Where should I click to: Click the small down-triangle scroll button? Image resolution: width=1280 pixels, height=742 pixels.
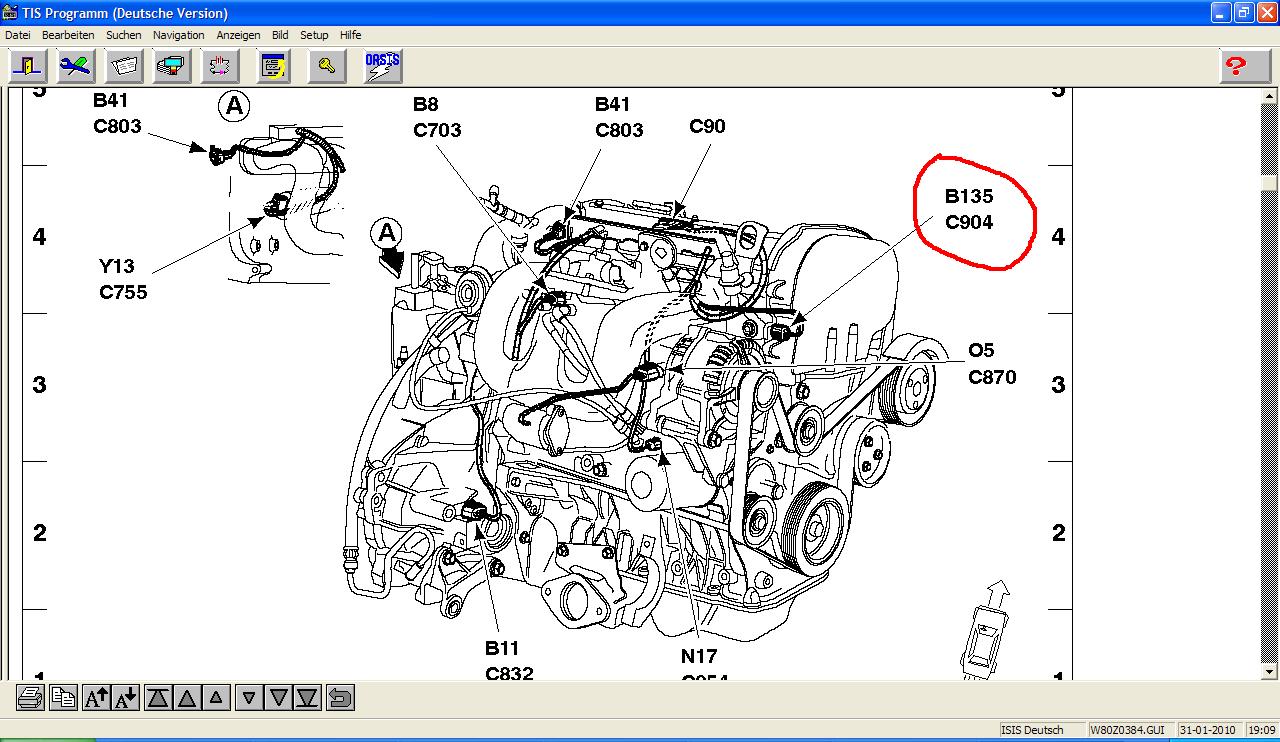point(250,697)
